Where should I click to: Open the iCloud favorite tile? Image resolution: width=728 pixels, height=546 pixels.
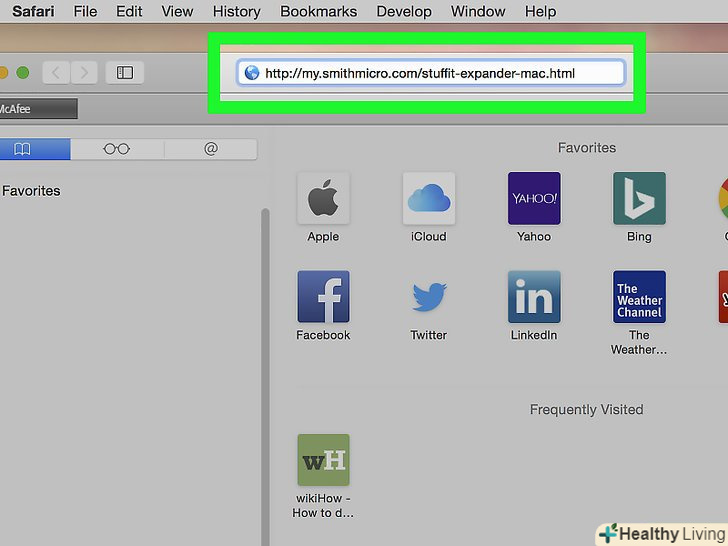pyautogui.click(x=429, y=198)
